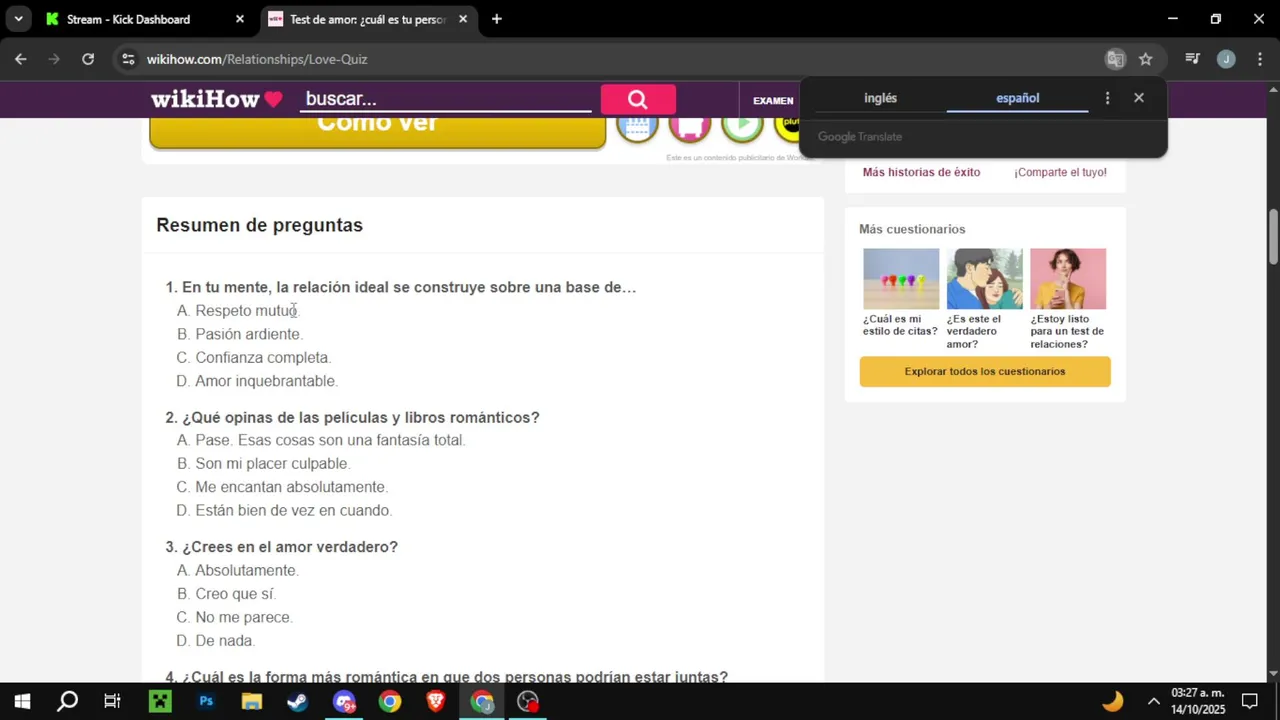The width and height of the screenshot is (1280, 720).
Task: Launch Minecraft from the taskbar
Action: [x=160, y=701]
